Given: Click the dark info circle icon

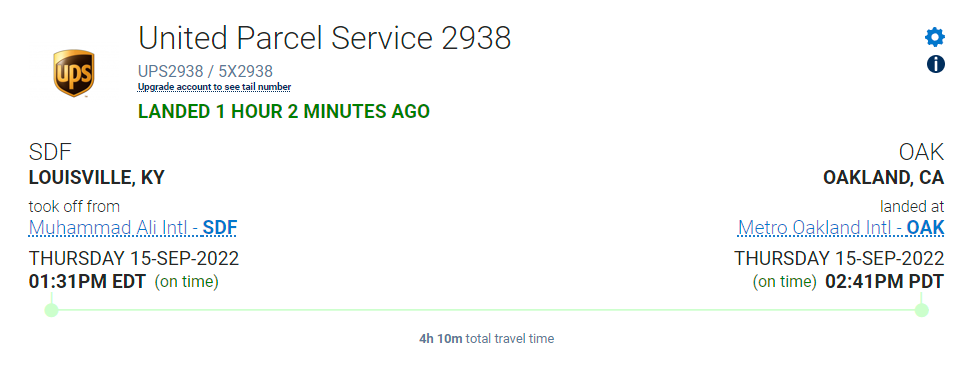Looking at the screenshot, I should click(x=936, y=63).
